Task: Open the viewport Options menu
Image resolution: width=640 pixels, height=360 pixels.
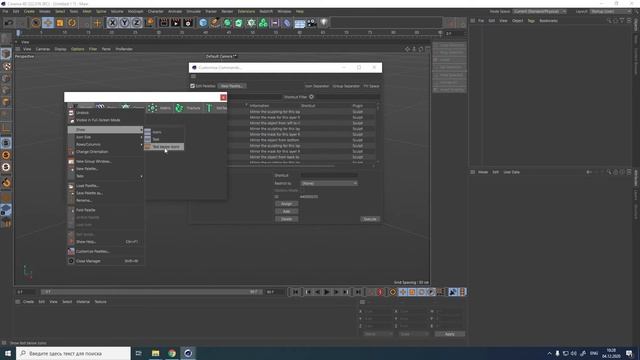Action: pyautogui.click(x=77, y=49)
